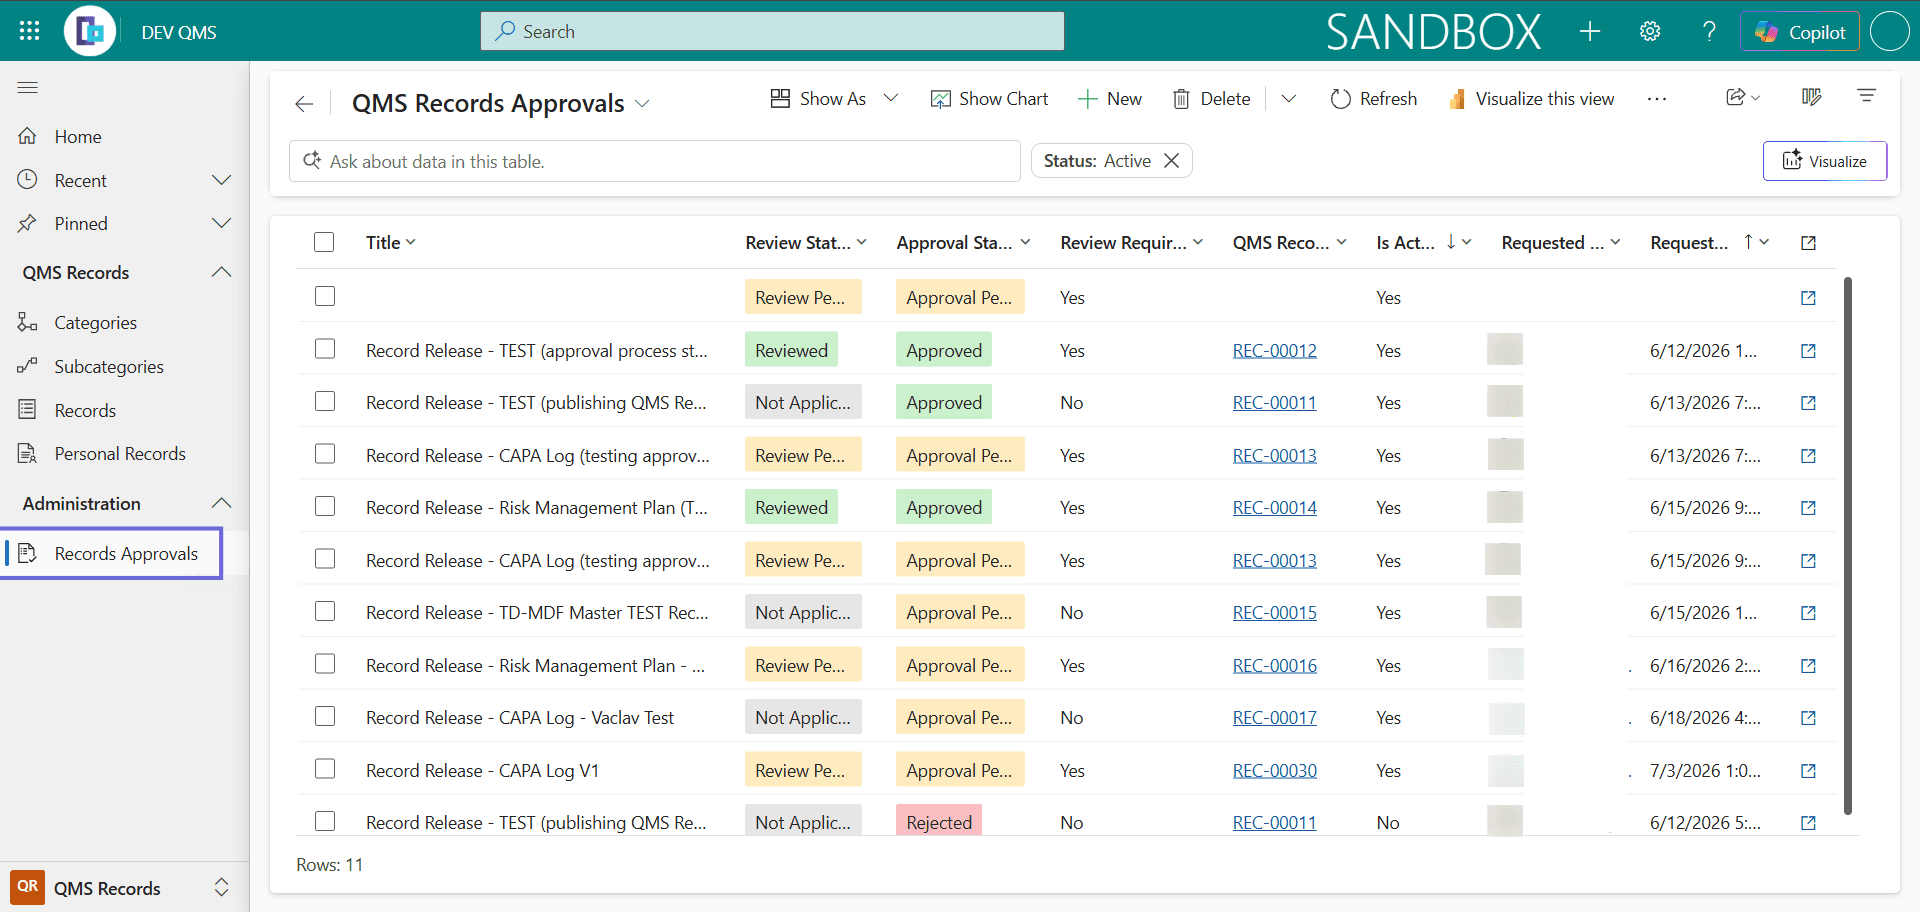Remove the Status: Active filter chip

[1172, 161]
